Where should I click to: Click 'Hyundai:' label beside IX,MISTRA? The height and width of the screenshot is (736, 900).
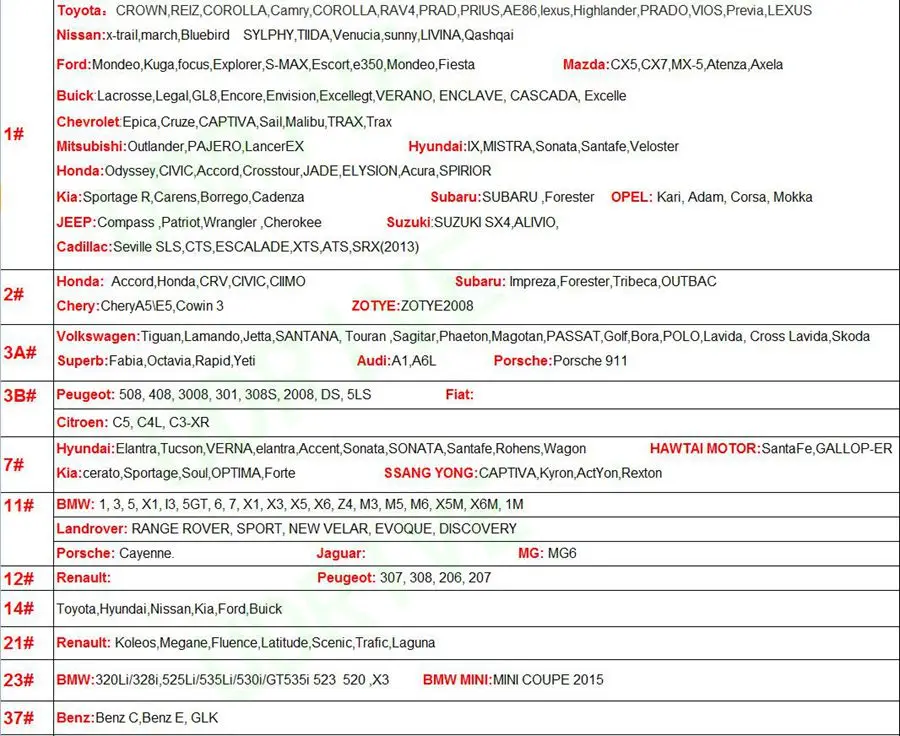click(x=437, y=146)
